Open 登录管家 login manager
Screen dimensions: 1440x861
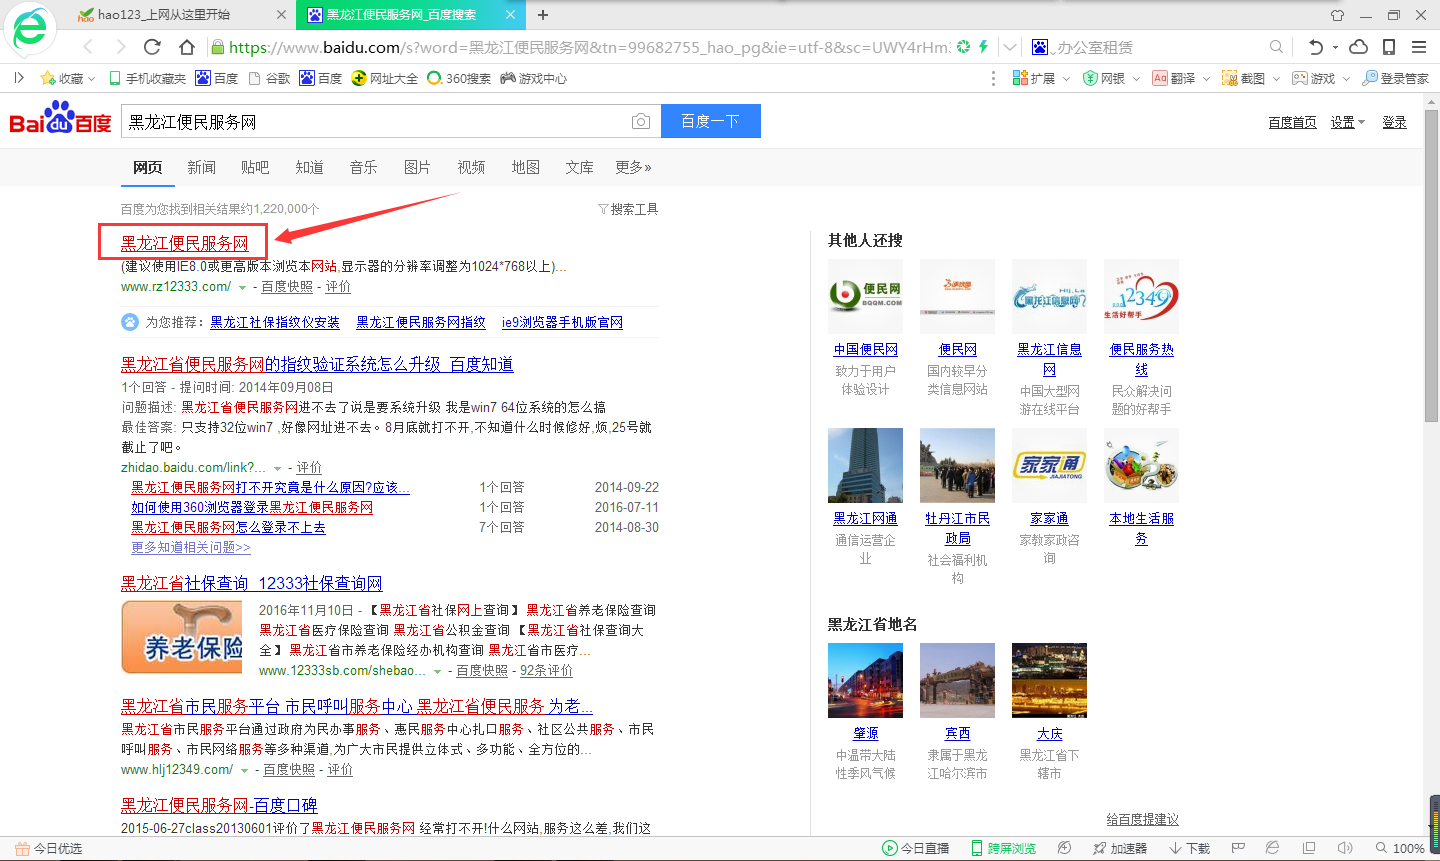coord(1395,78)
